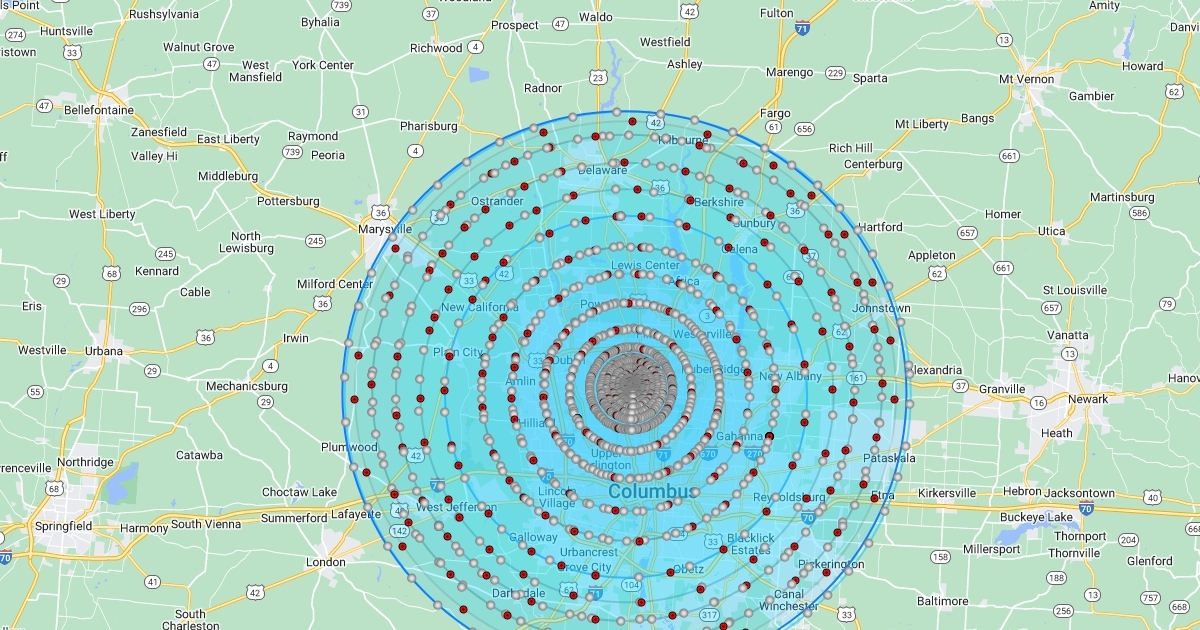
Task: Click the route 274 shield near Huntsville
Action: 15,35
